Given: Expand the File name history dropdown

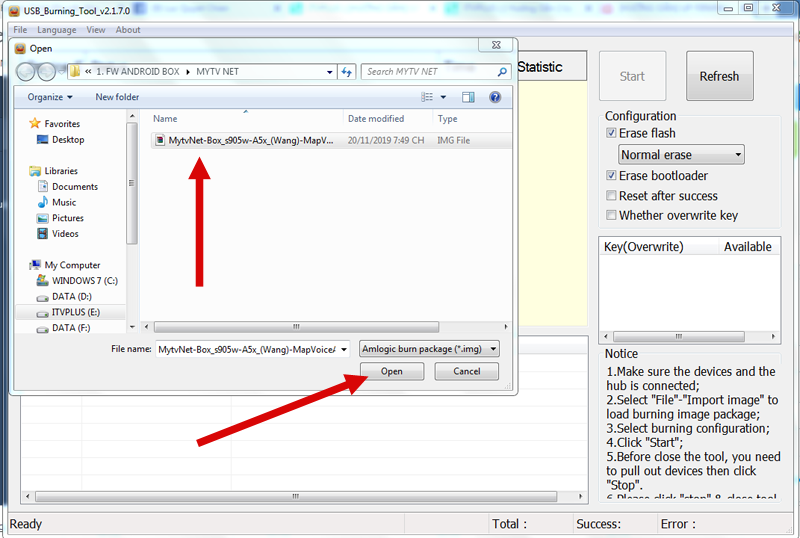Looking at the screenshot, I should (x=344, y=350).
